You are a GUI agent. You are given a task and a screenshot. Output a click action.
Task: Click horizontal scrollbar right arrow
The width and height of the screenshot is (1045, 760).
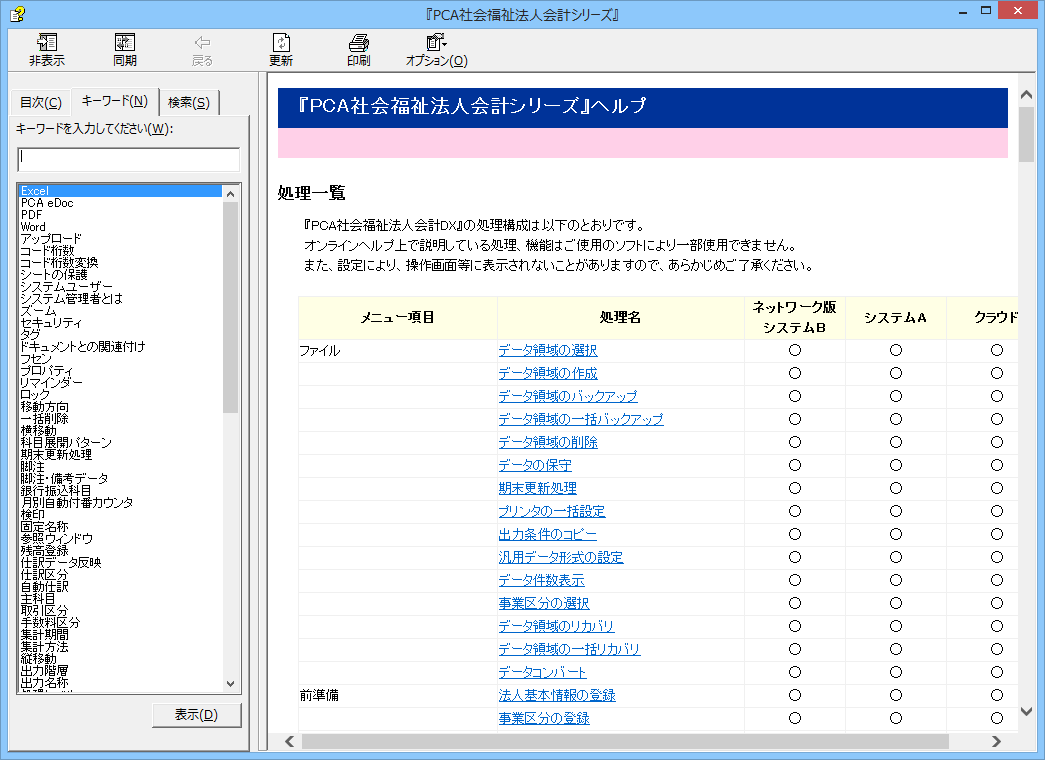(996, 741)
